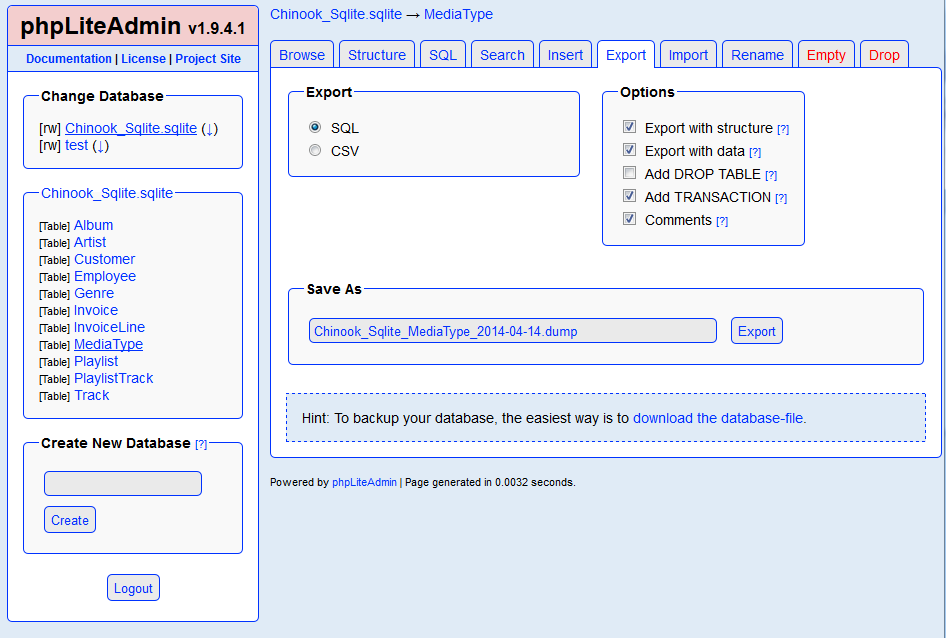Click the Logout button
The height and width of the screenshot is (638, 946).
[133, 589]
